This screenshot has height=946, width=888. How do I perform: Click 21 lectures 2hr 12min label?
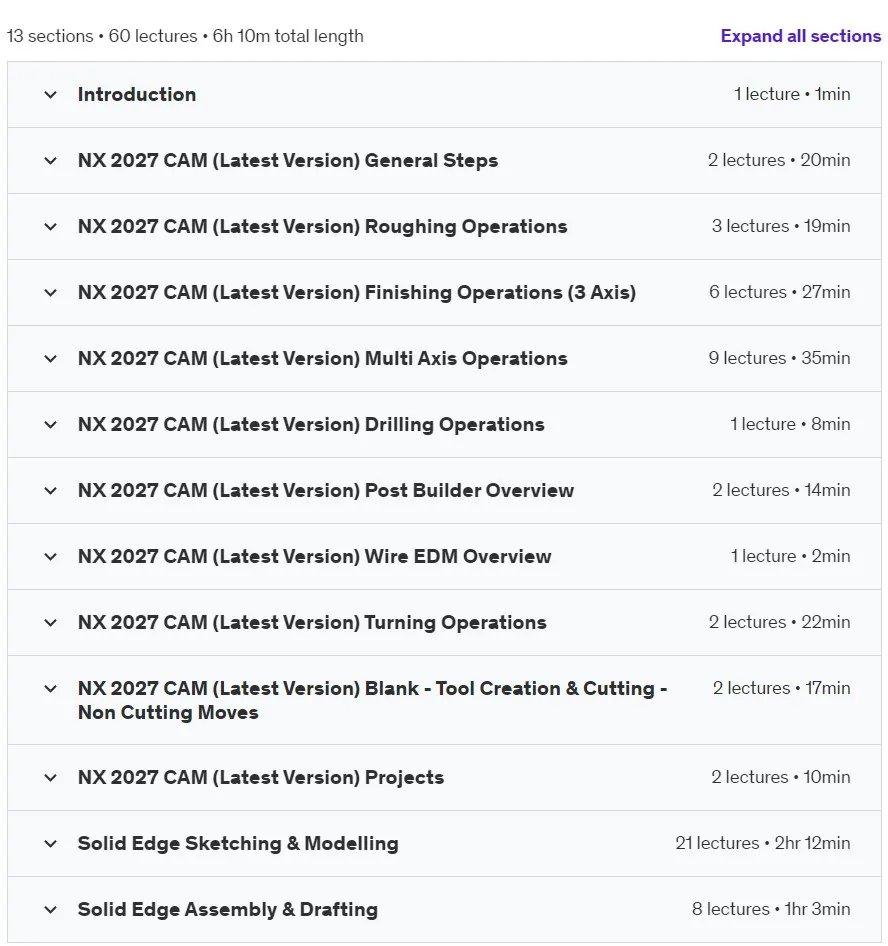pyautogui.click(x=763, y=843)
